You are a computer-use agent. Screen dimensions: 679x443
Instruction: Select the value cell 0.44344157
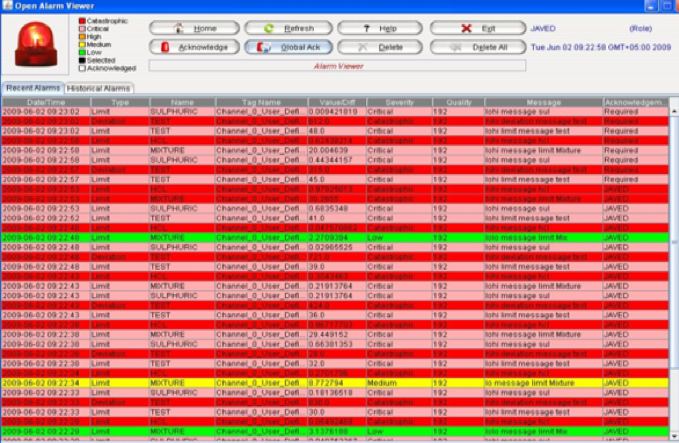click(x=337, y=160)
